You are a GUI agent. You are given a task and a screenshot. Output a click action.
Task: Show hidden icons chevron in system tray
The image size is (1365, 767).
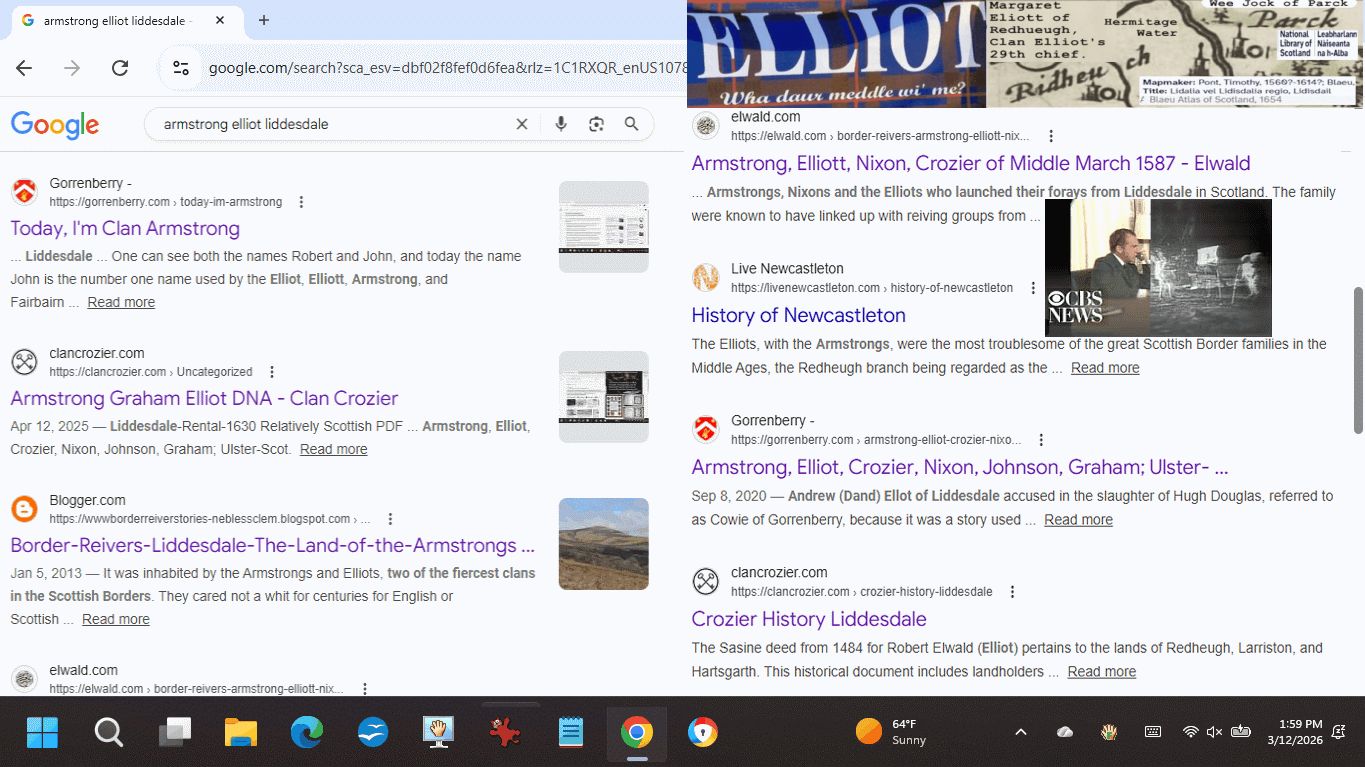pos(1020,732)
